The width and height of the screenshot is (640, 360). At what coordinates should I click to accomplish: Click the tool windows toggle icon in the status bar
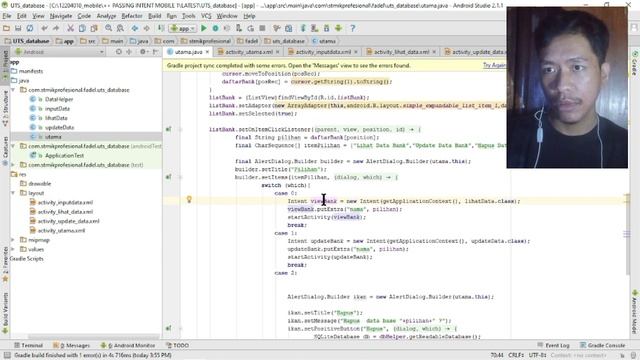pyautogui.click(x=7, y=355)
